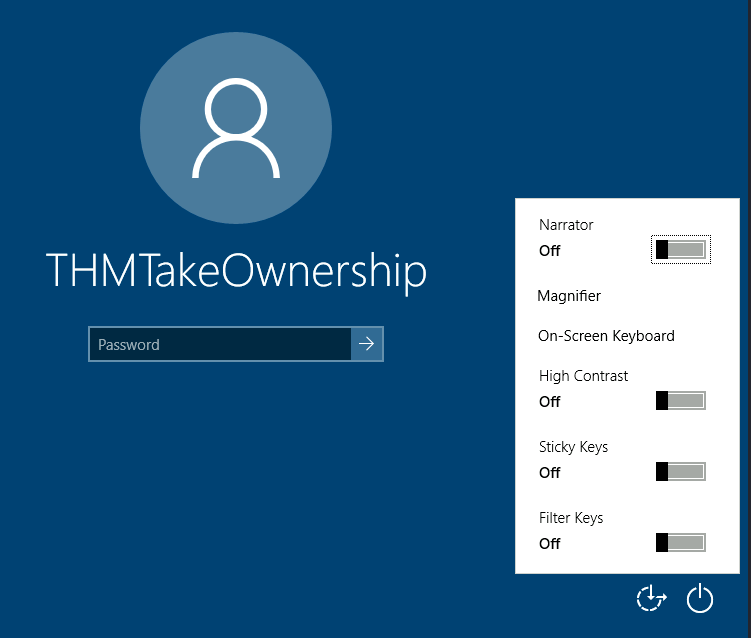Focus the Password input field
The image size is (751, 638).
(x=220, y=344)
